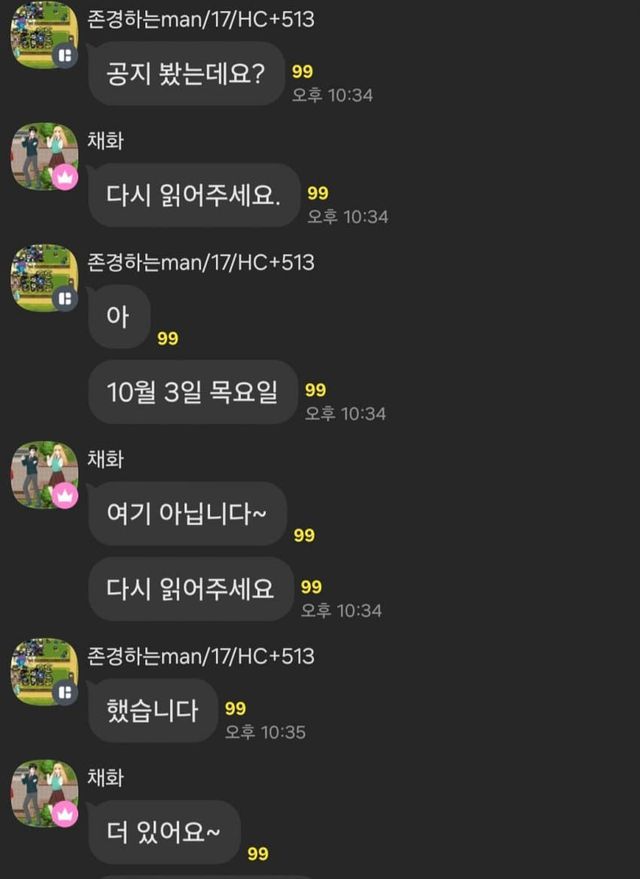Tap the yellow 99 unread count beside '아'

[168, 339]
